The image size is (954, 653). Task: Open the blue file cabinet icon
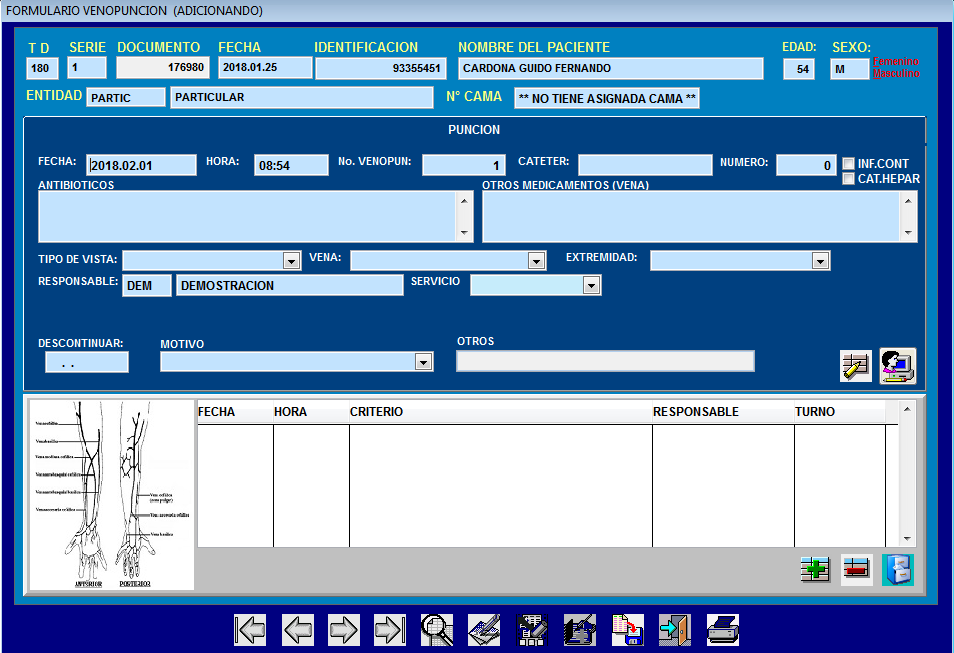(x=898, y=570)
